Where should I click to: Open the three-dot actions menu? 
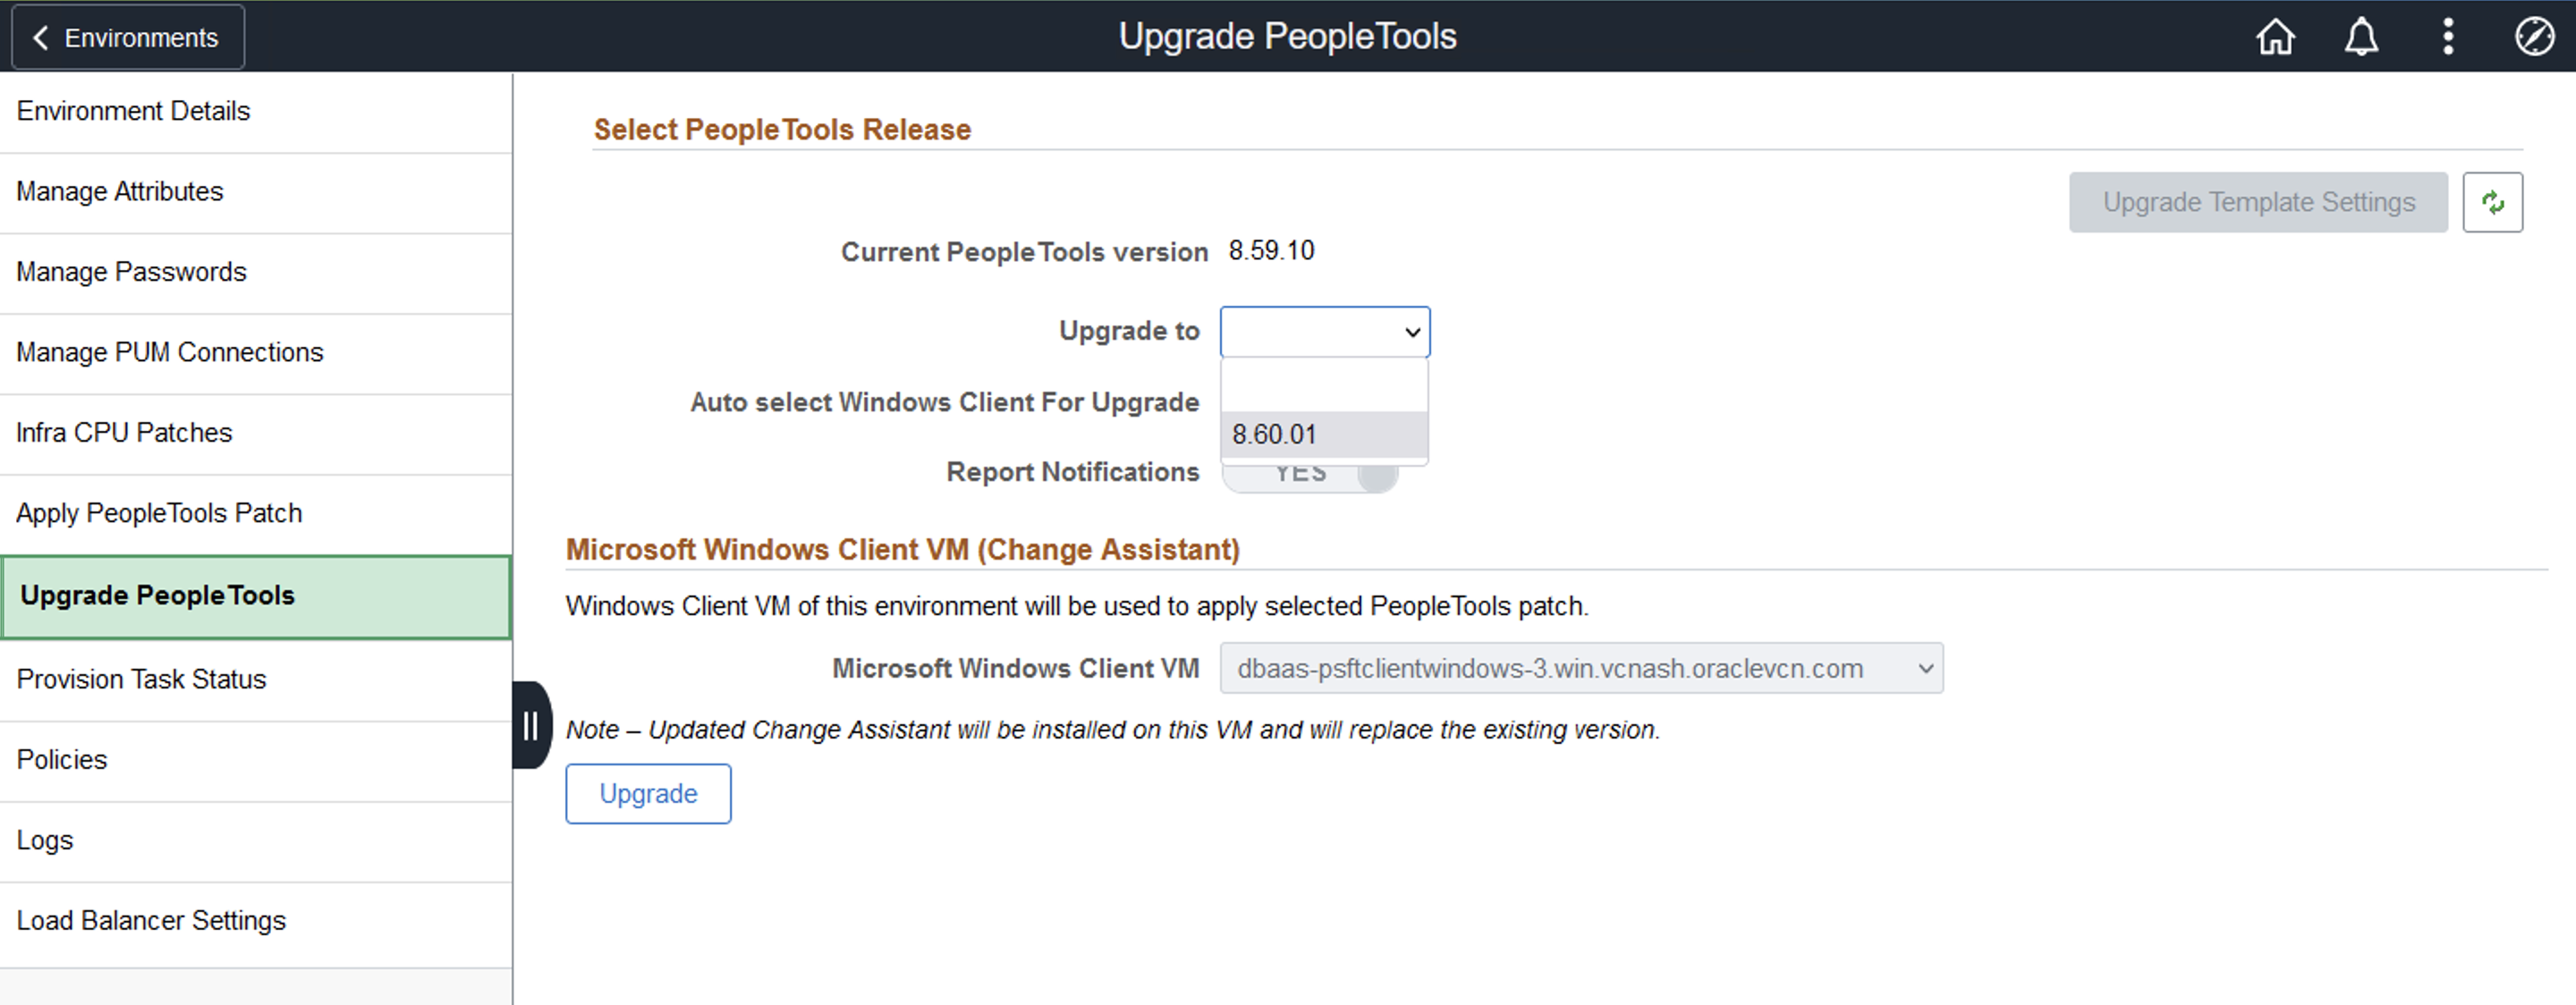pos(2447,38)
